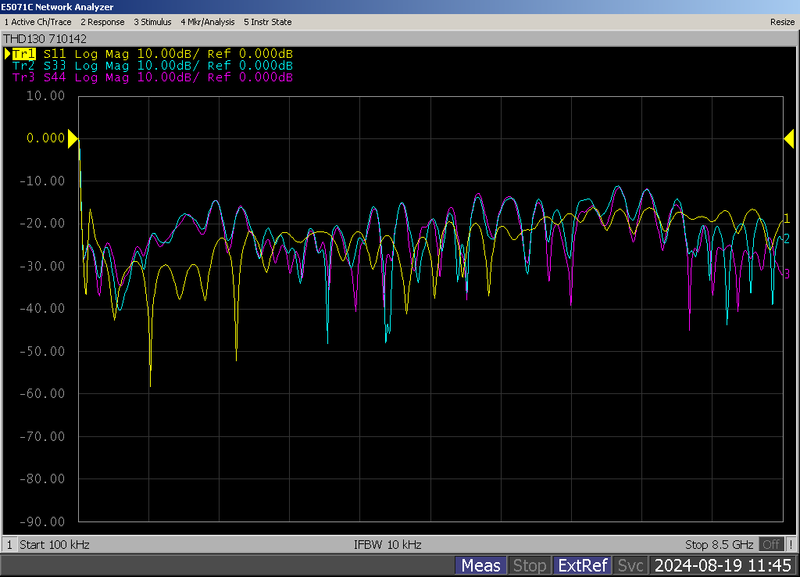Screen dimensions: 800x577
Task: Open the Mkr/Analysis menu
Action: pyautogui.click(x=207, y=21)
